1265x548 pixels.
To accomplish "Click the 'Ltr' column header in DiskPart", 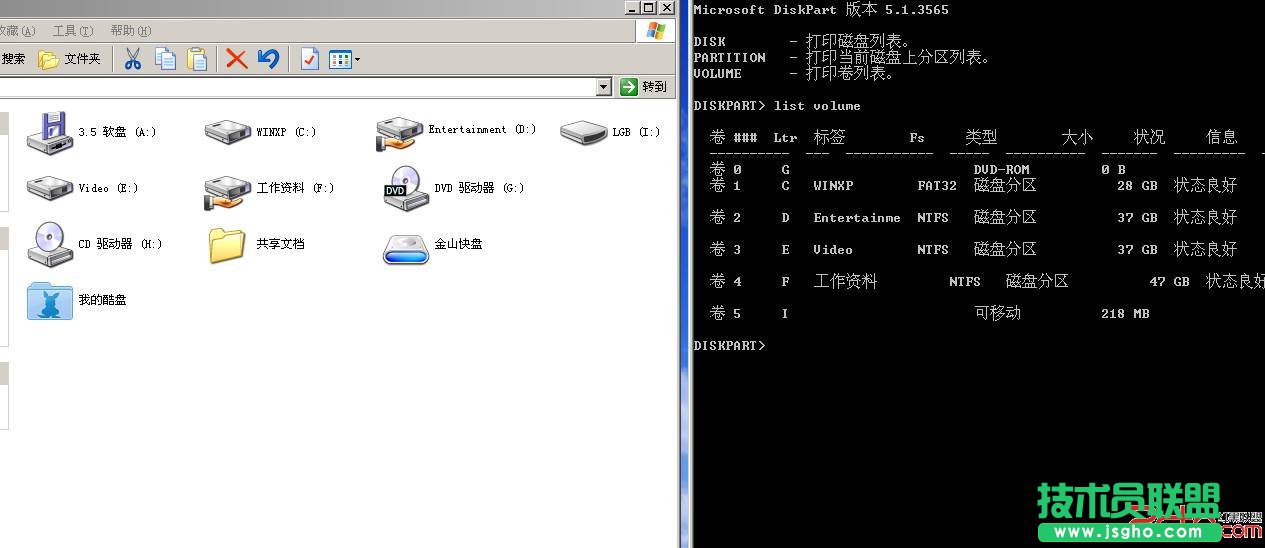I will pos(785,138).
